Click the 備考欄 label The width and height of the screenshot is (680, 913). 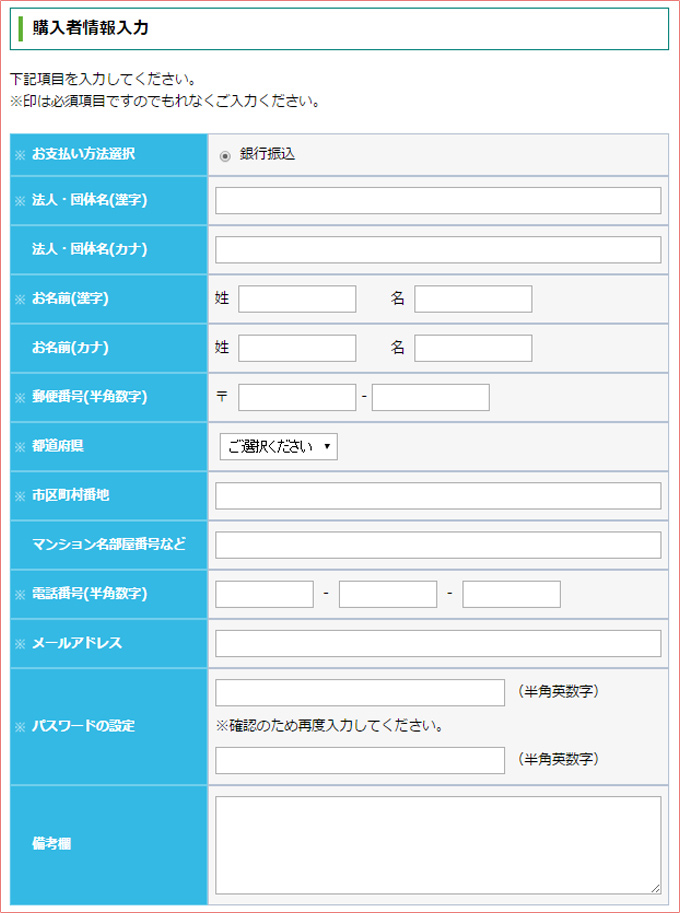point(51,844)
